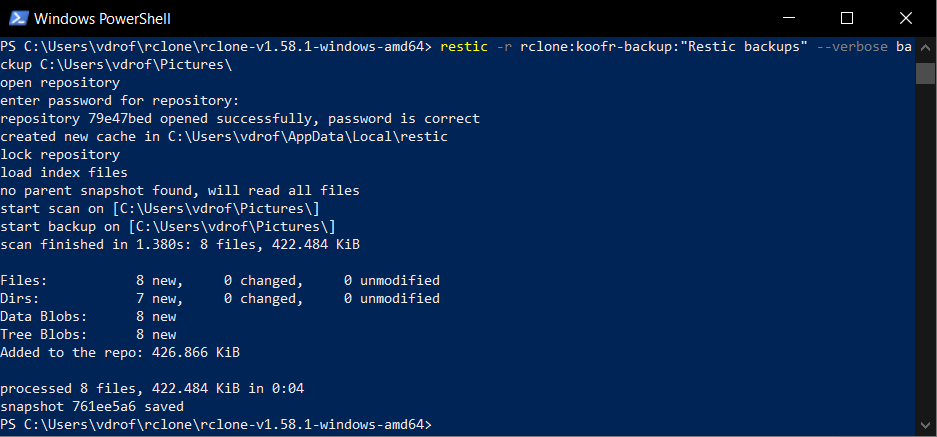Click the 'snapshot 761ee5a6 saved' line

click(x=92, y=407)
